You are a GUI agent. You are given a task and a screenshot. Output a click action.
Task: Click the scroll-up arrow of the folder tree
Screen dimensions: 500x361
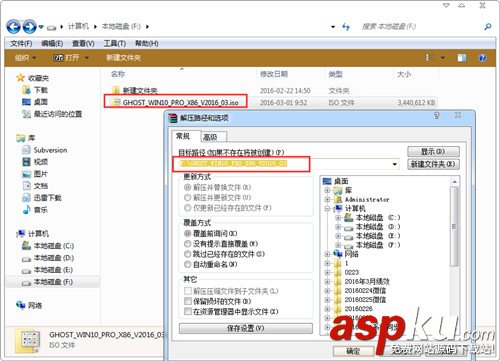click(454, 182)
